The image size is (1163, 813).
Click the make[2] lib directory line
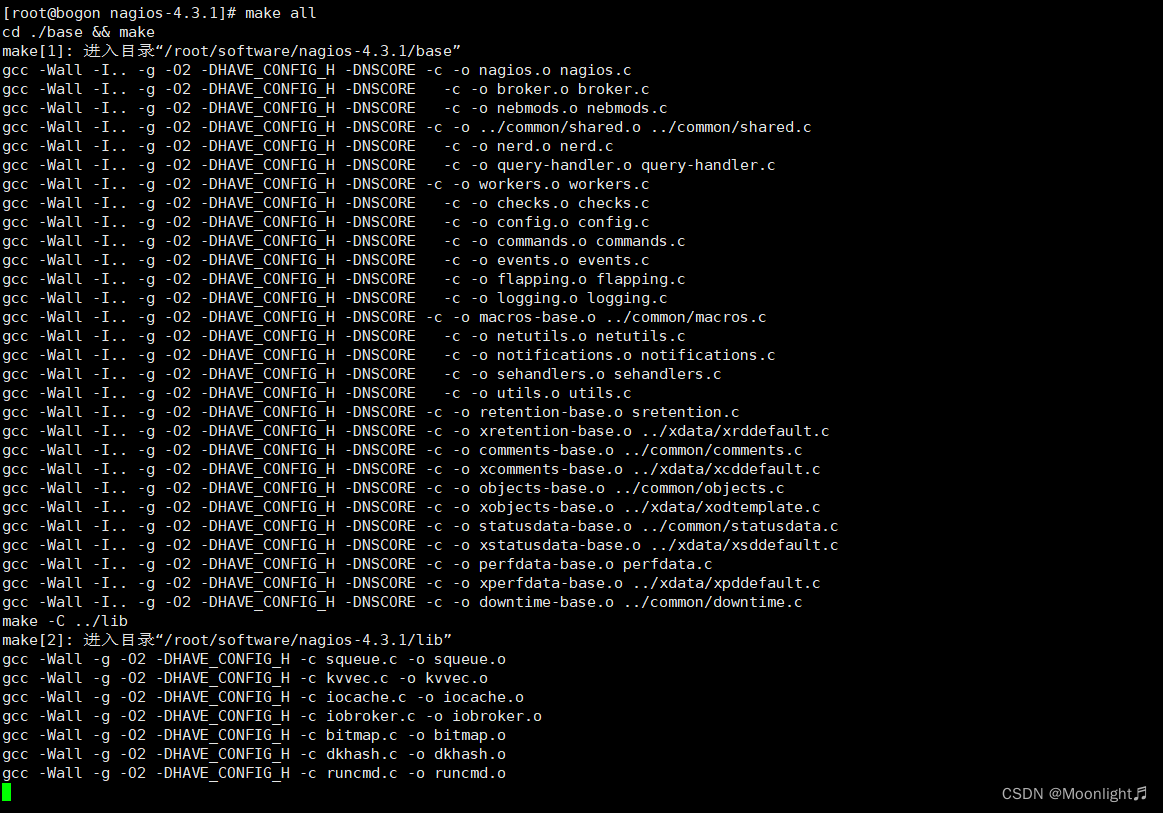click(x=227, y=640)
